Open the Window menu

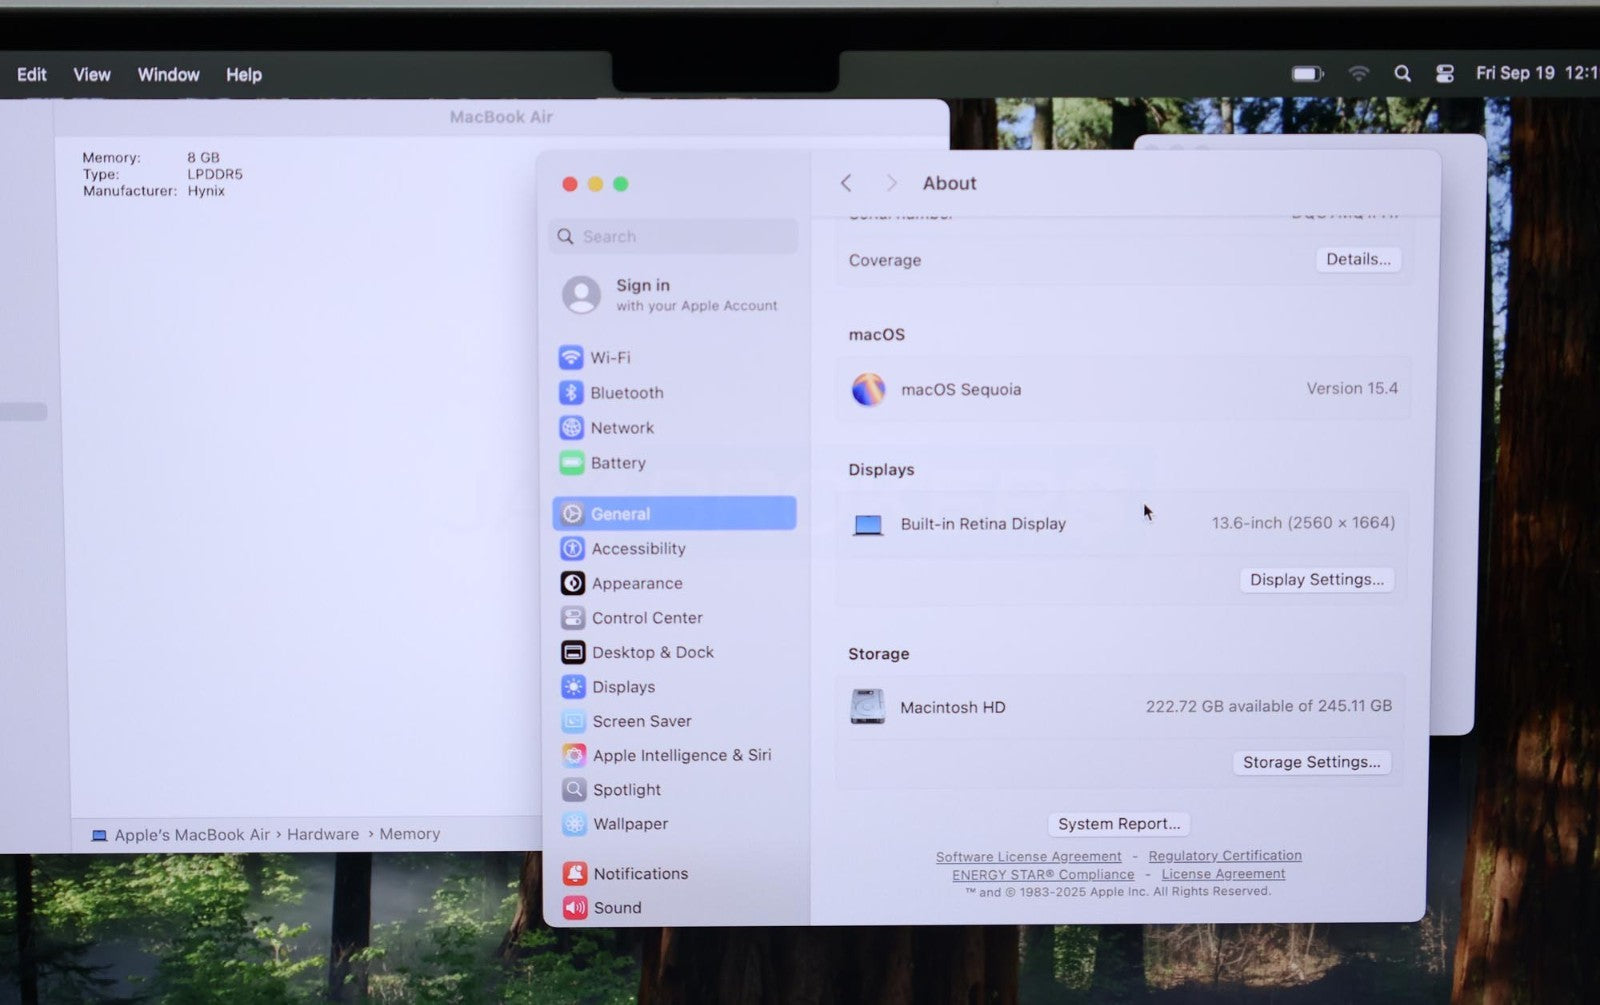pos(168,75)
